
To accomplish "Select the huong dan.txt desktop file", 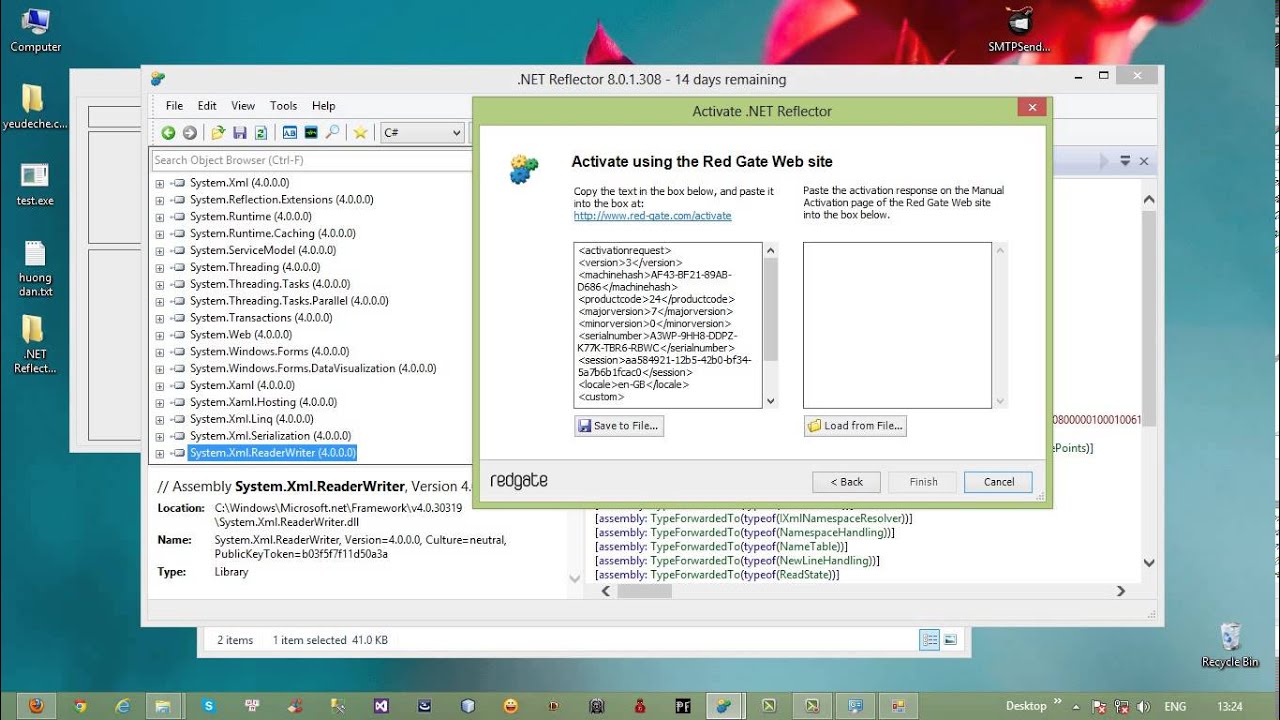I will pyautogui.click(x=35, y=268).
